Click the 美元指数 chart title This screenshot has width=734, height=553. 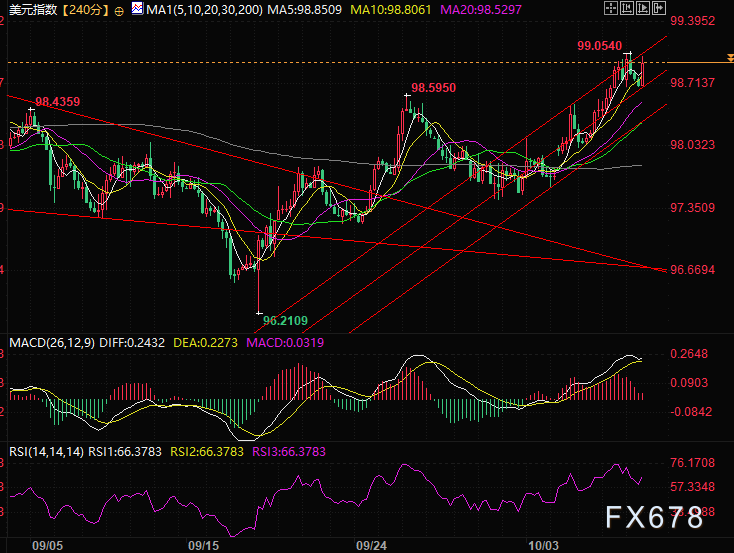click(x=31, y=10)
